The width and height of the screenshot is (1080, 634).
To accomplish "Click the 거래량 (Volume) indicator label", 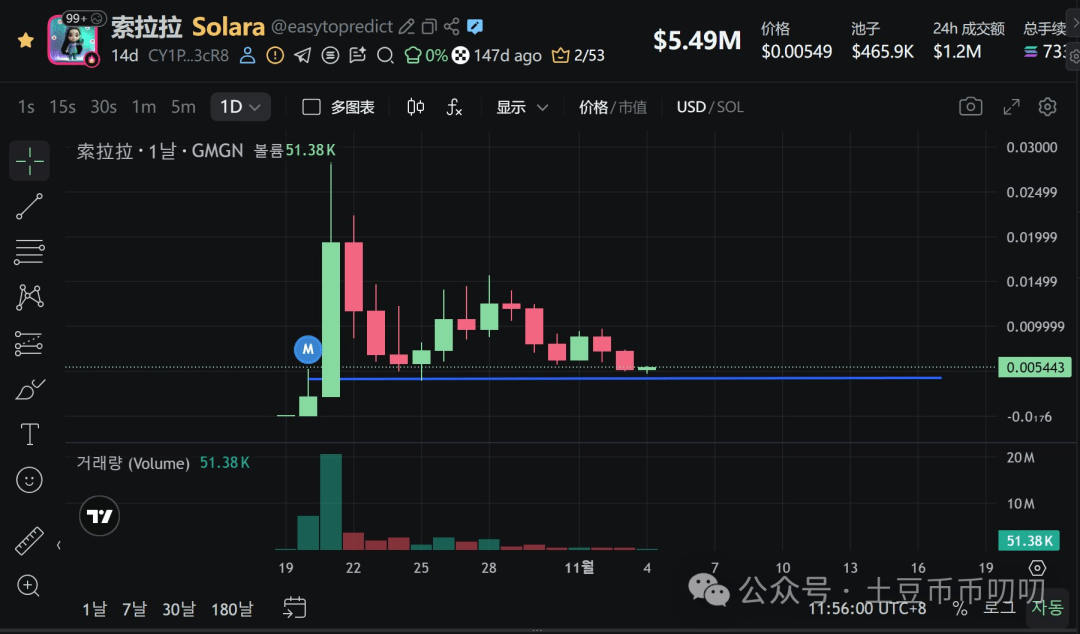I will tap(133, 463).
